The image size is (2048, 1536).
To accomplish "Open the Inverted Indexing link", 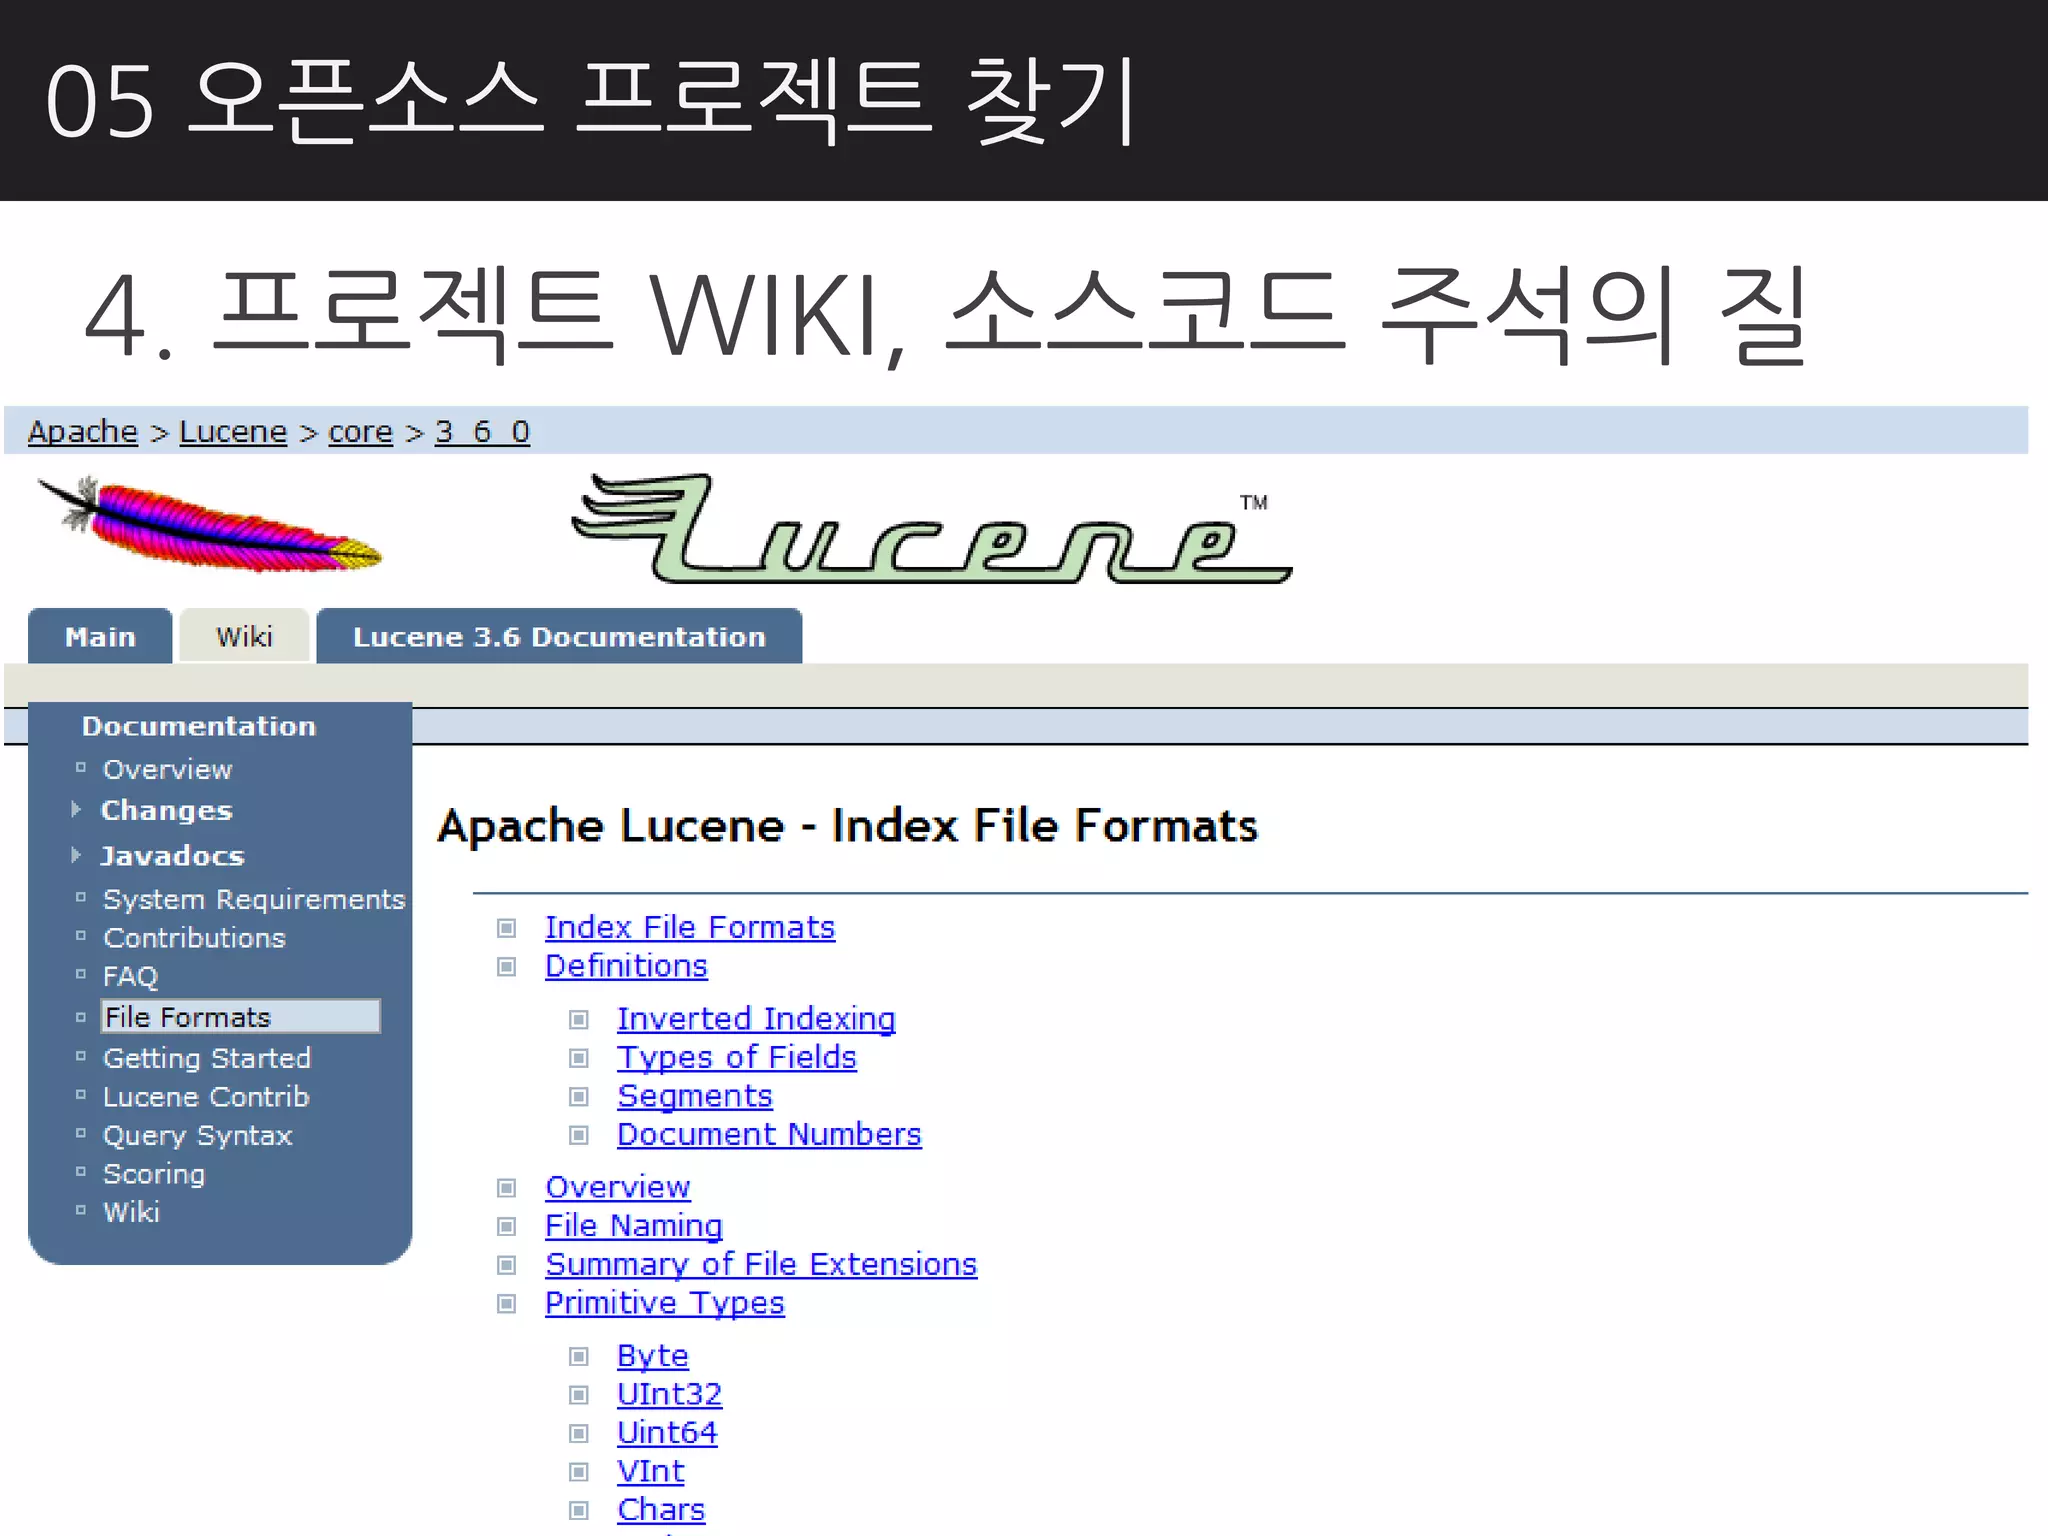I will (756, 1019).
